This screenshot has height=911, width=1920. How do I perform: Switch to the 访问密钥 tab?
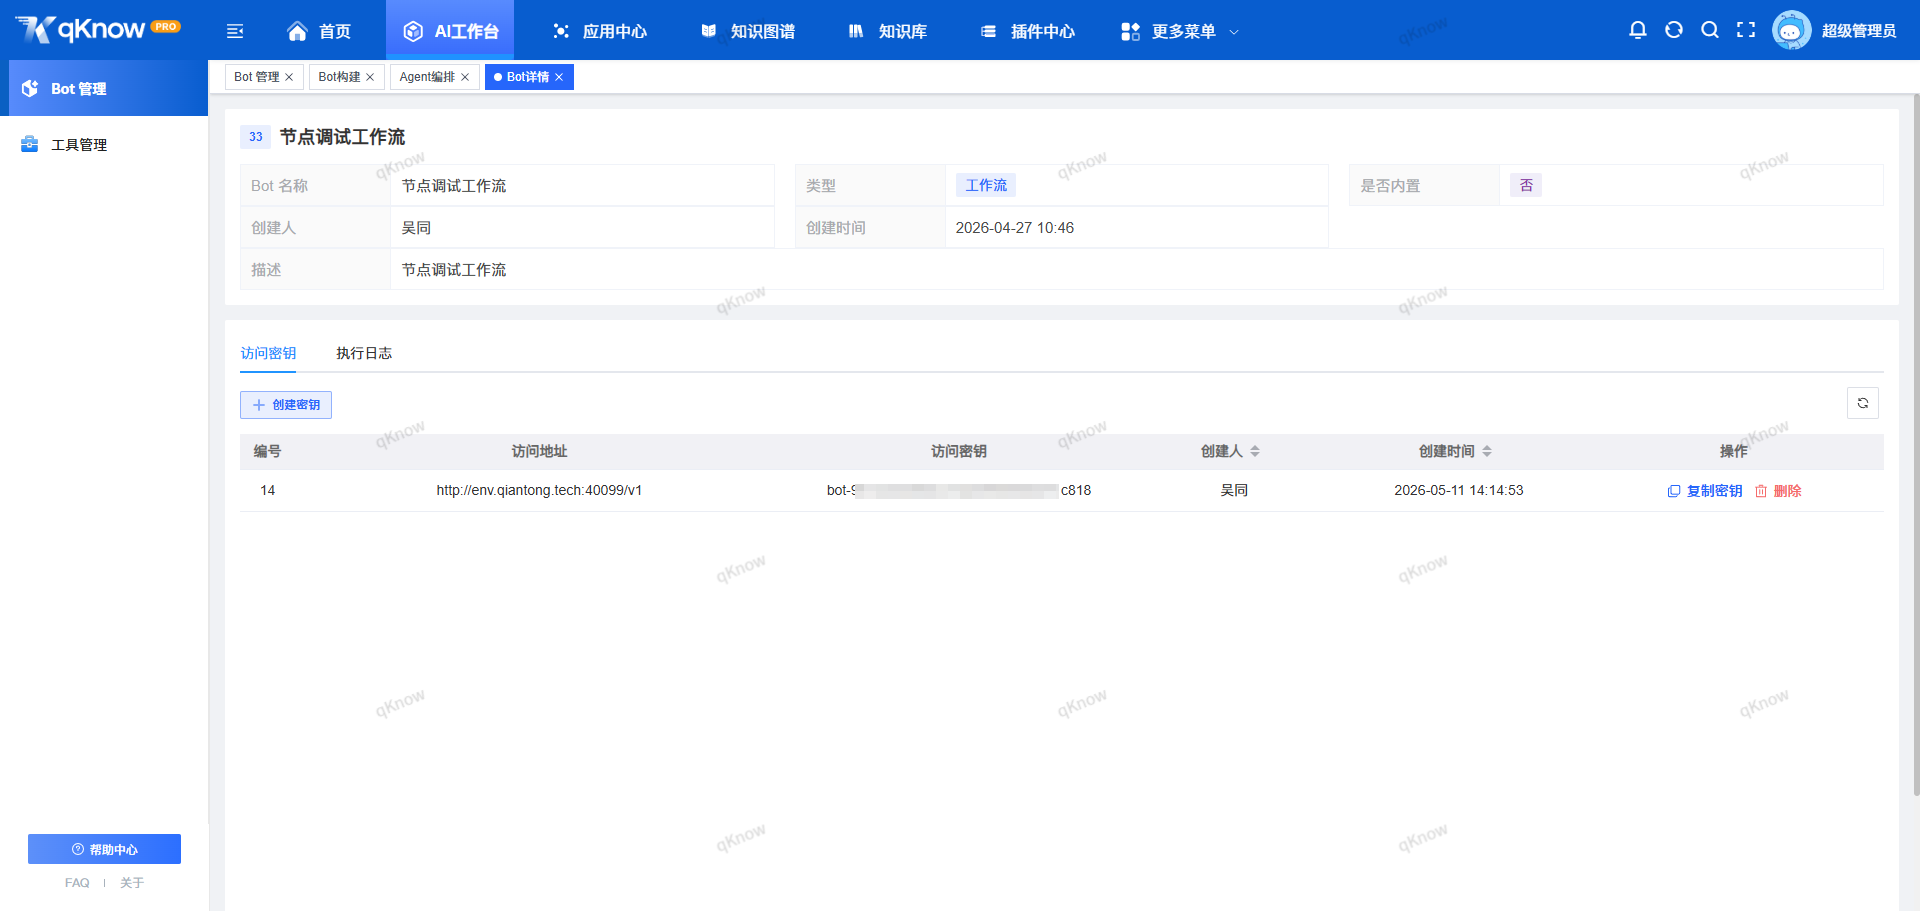(x=268, y=353)
